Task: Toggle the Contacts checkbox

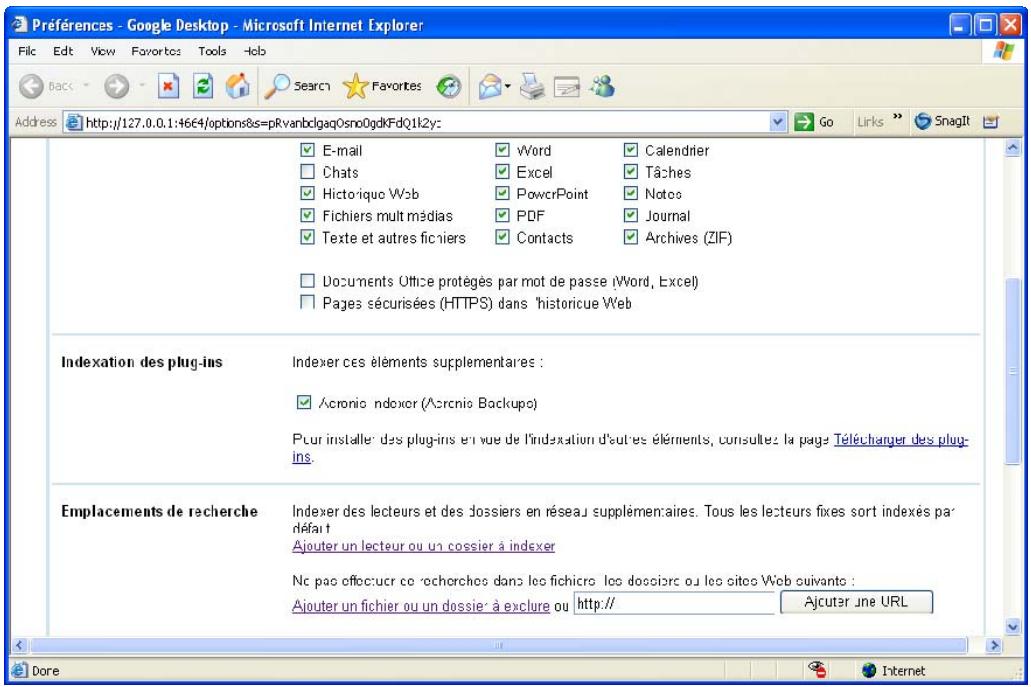Action: pyautogui.click(x=502, y=237)
